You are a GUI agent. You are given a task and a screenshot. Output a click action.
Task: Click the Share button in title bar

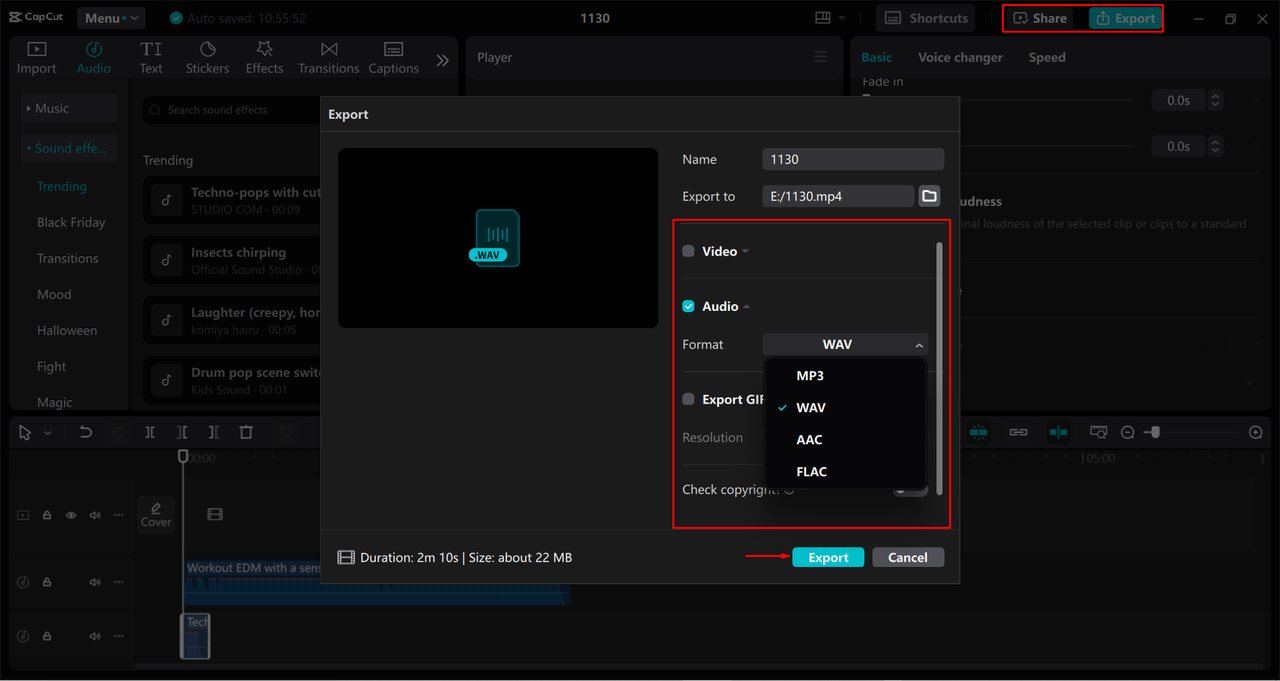(1040, 18)
